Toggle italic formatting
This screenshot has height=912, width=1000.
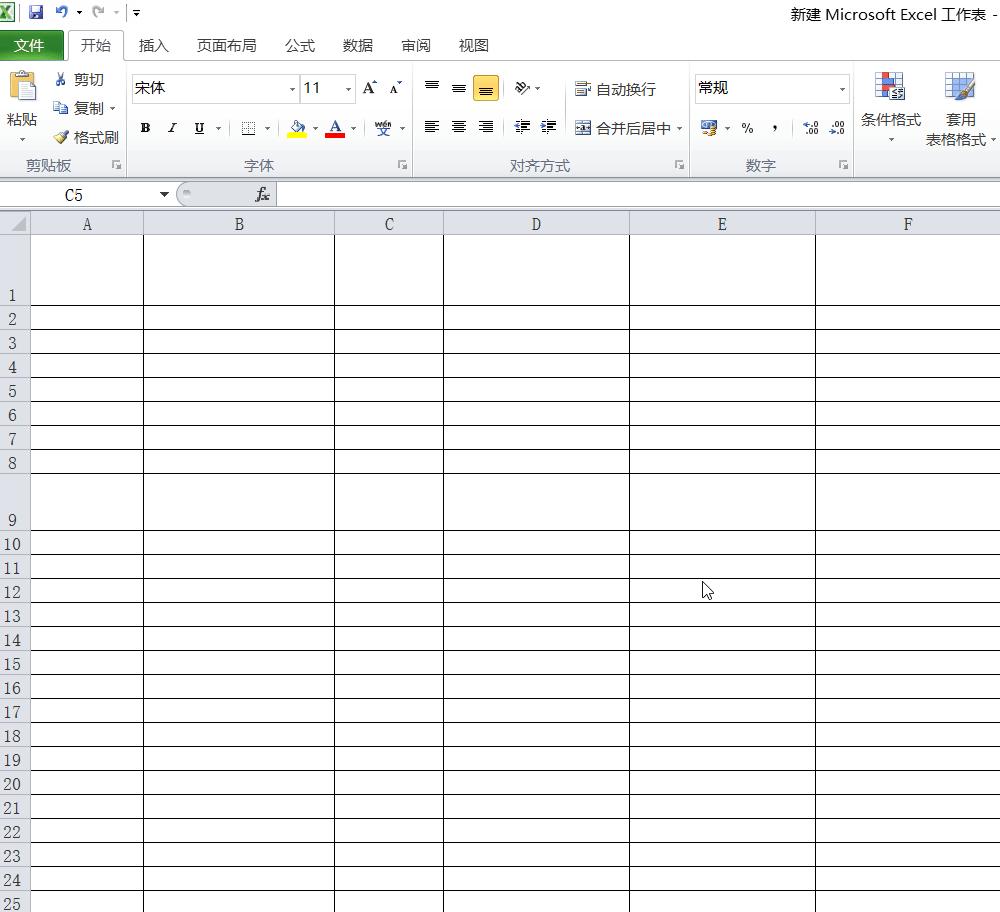171,128
